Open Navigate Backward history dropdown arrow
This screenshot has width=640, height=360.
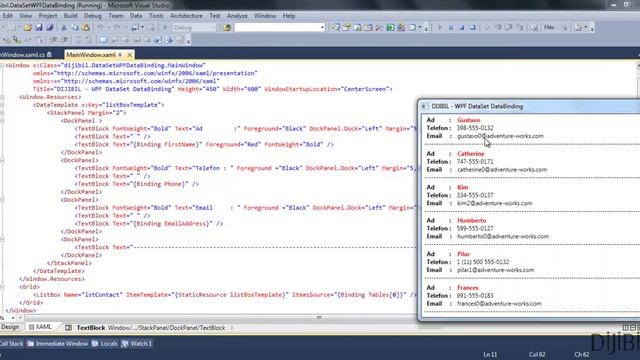[142, 27]
